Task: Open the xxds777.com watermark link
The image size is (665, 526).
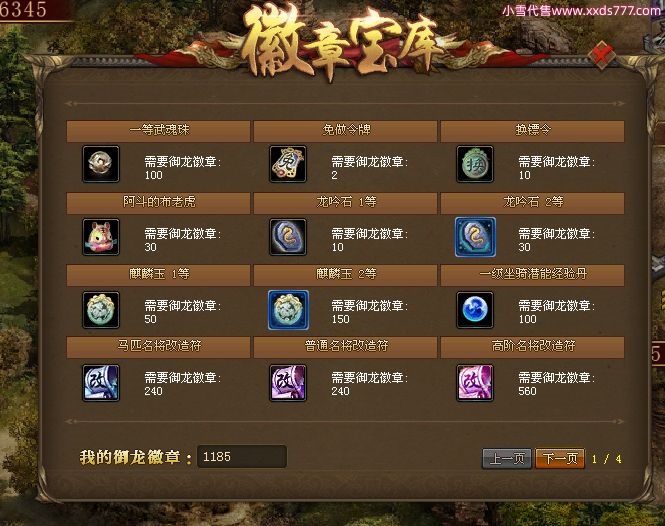Action: point(581,11)
